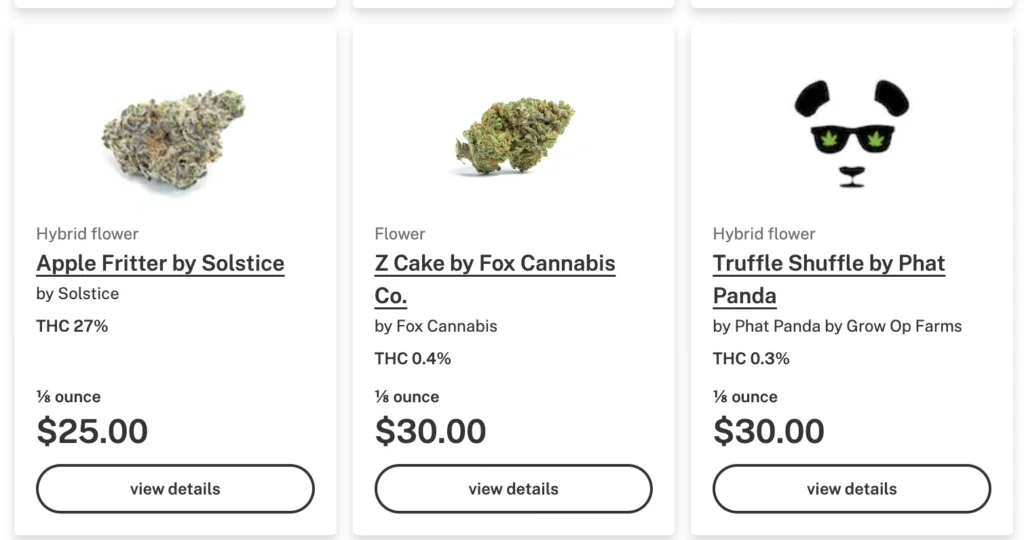Click the THC 27% label

click(x=72, y=326)
